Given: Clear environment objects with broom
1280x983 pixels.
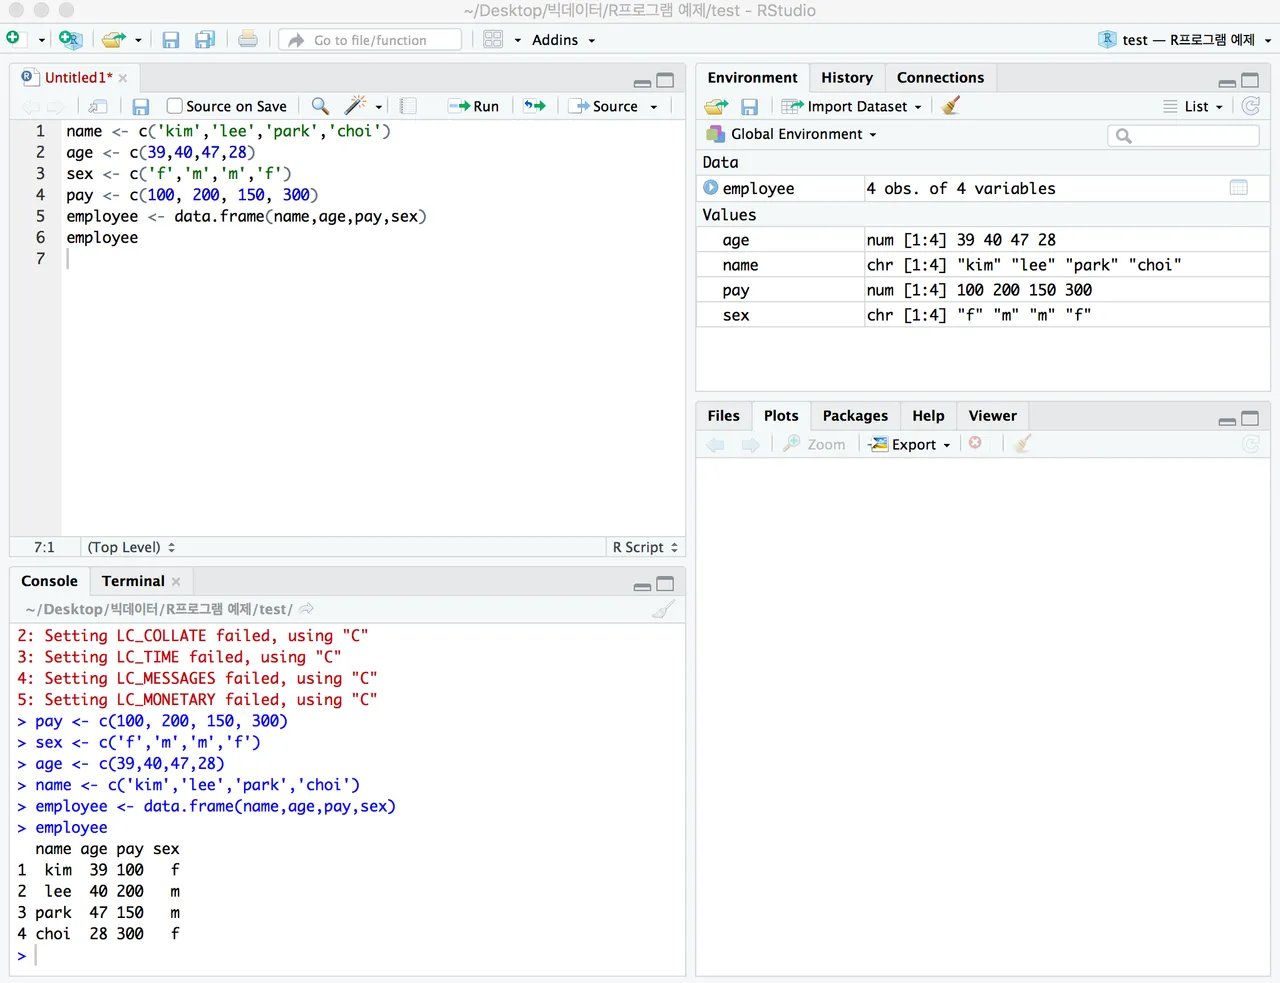Looking at the screenshot, I should point(950,105).
